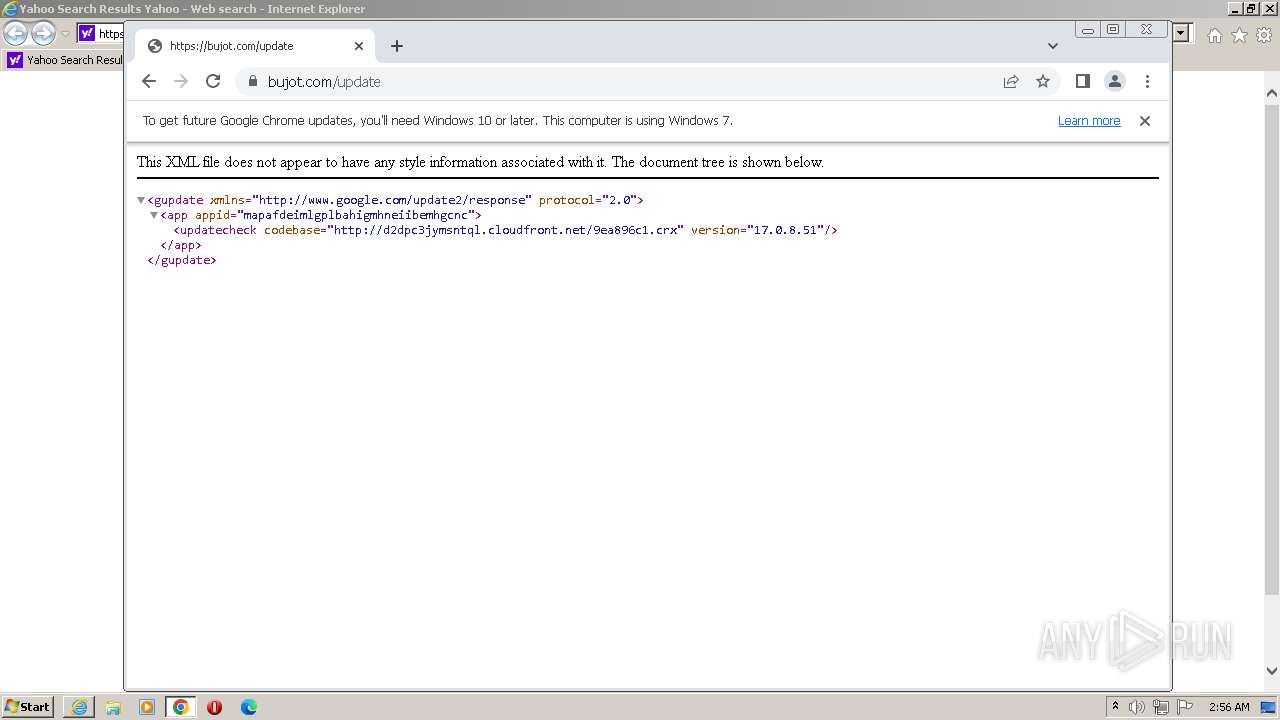Open Chrome tab search chevron
Screen dimensions: 1280x720
pyautogui.click(x=1052, y=46)
